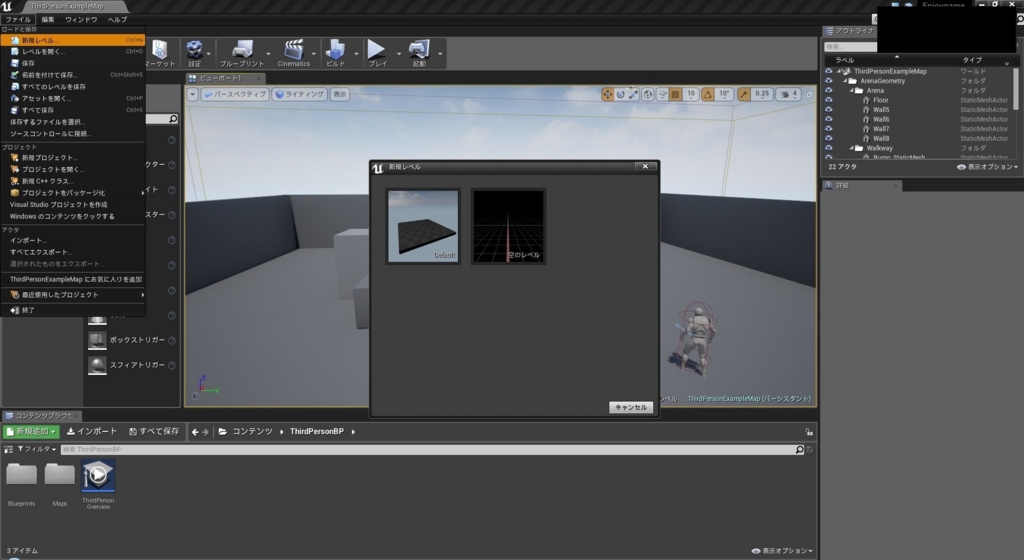1024x560 pixels.
Task: Open grid snap size 10 dropdown
Action: pyautogui.click(x=691, y=95)
